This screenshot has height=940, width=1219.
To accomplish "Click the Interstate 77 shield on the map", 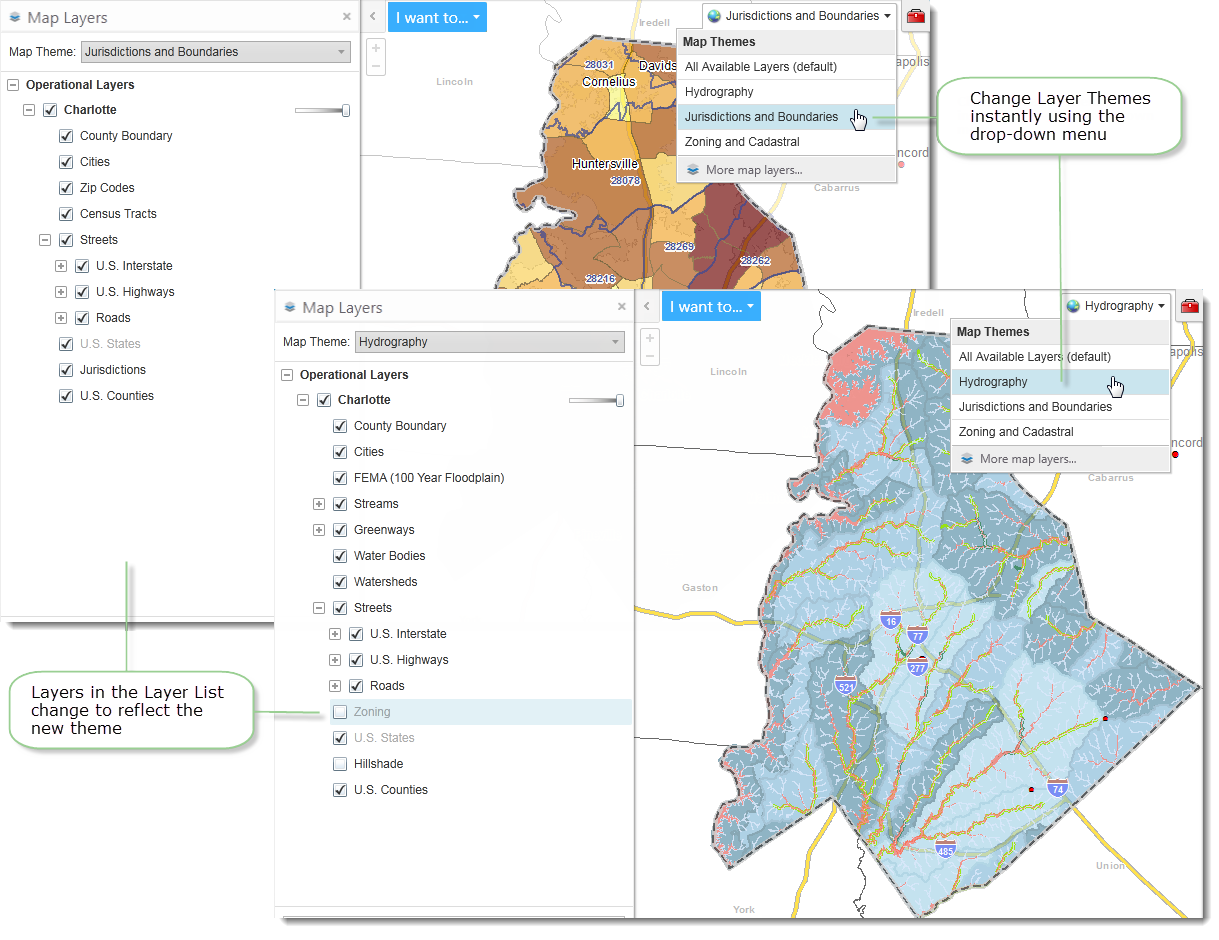I will click(x=918, y=634).
